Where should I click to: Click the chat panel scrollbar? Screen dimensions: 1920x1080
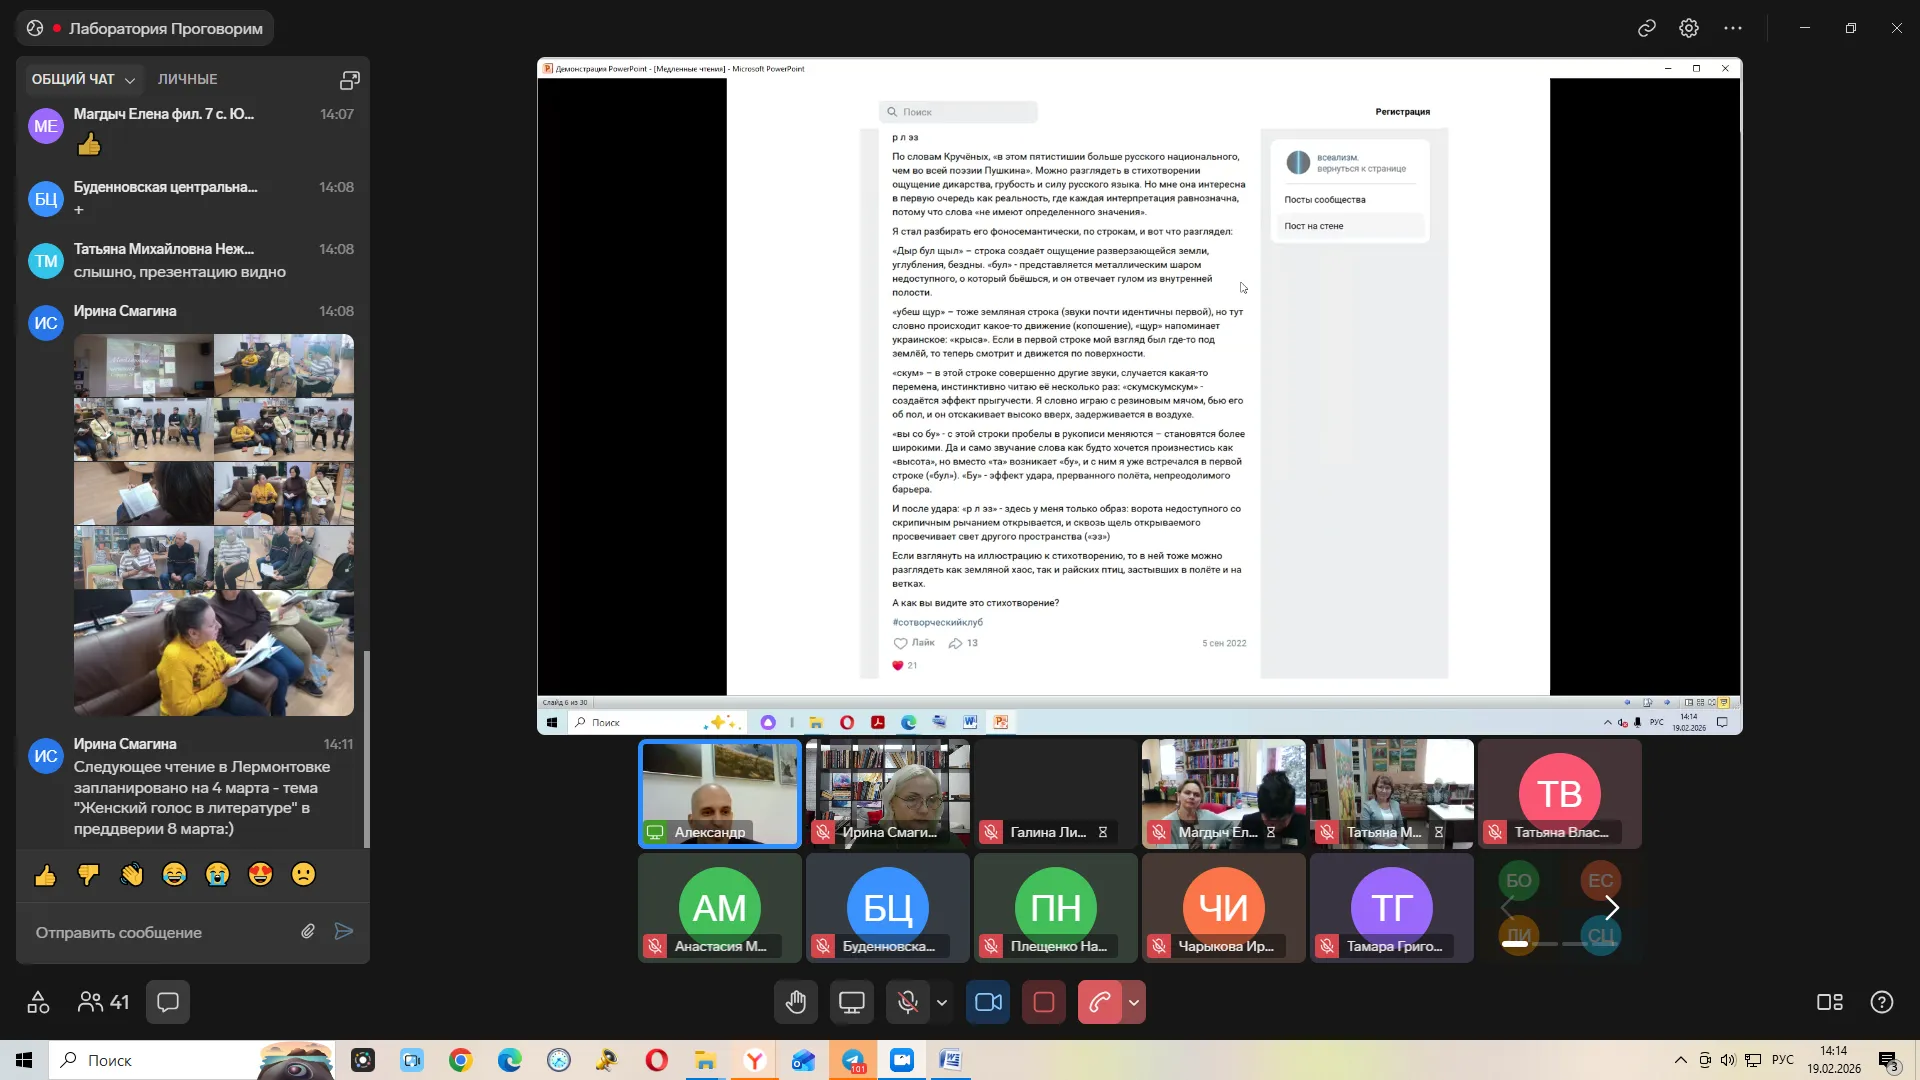[x=366, y=749]
